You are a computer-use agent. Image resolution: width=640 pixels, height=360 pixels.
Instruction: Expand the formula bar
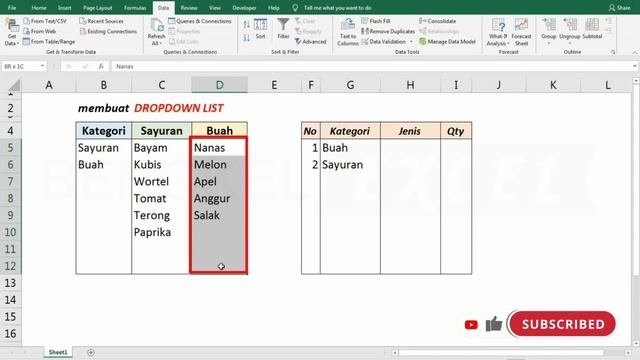coord(635,66)
